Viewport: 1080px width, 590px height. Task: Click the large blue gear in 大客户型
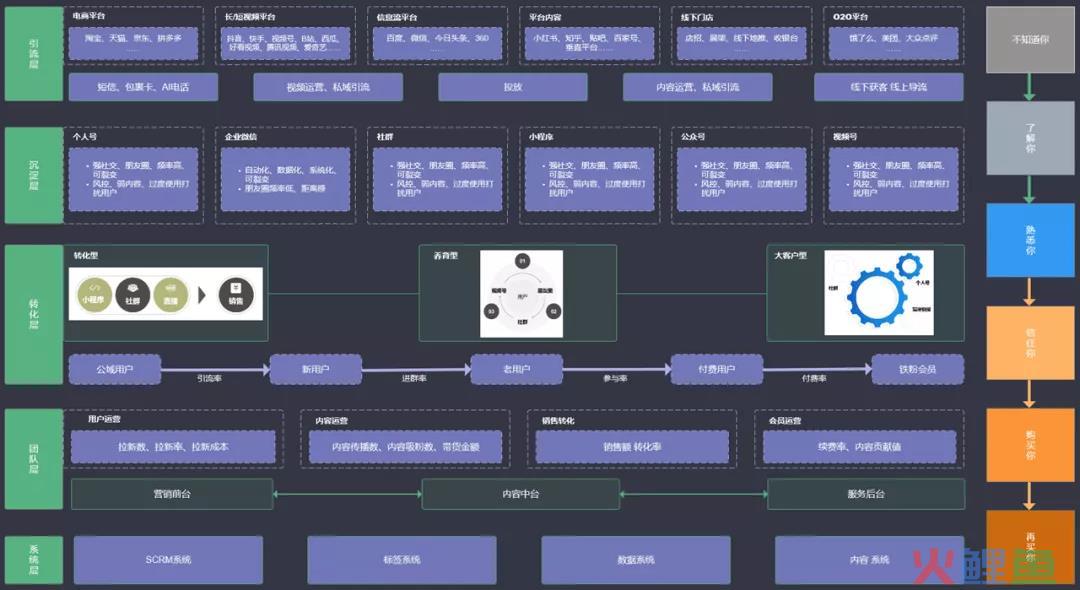877,297
